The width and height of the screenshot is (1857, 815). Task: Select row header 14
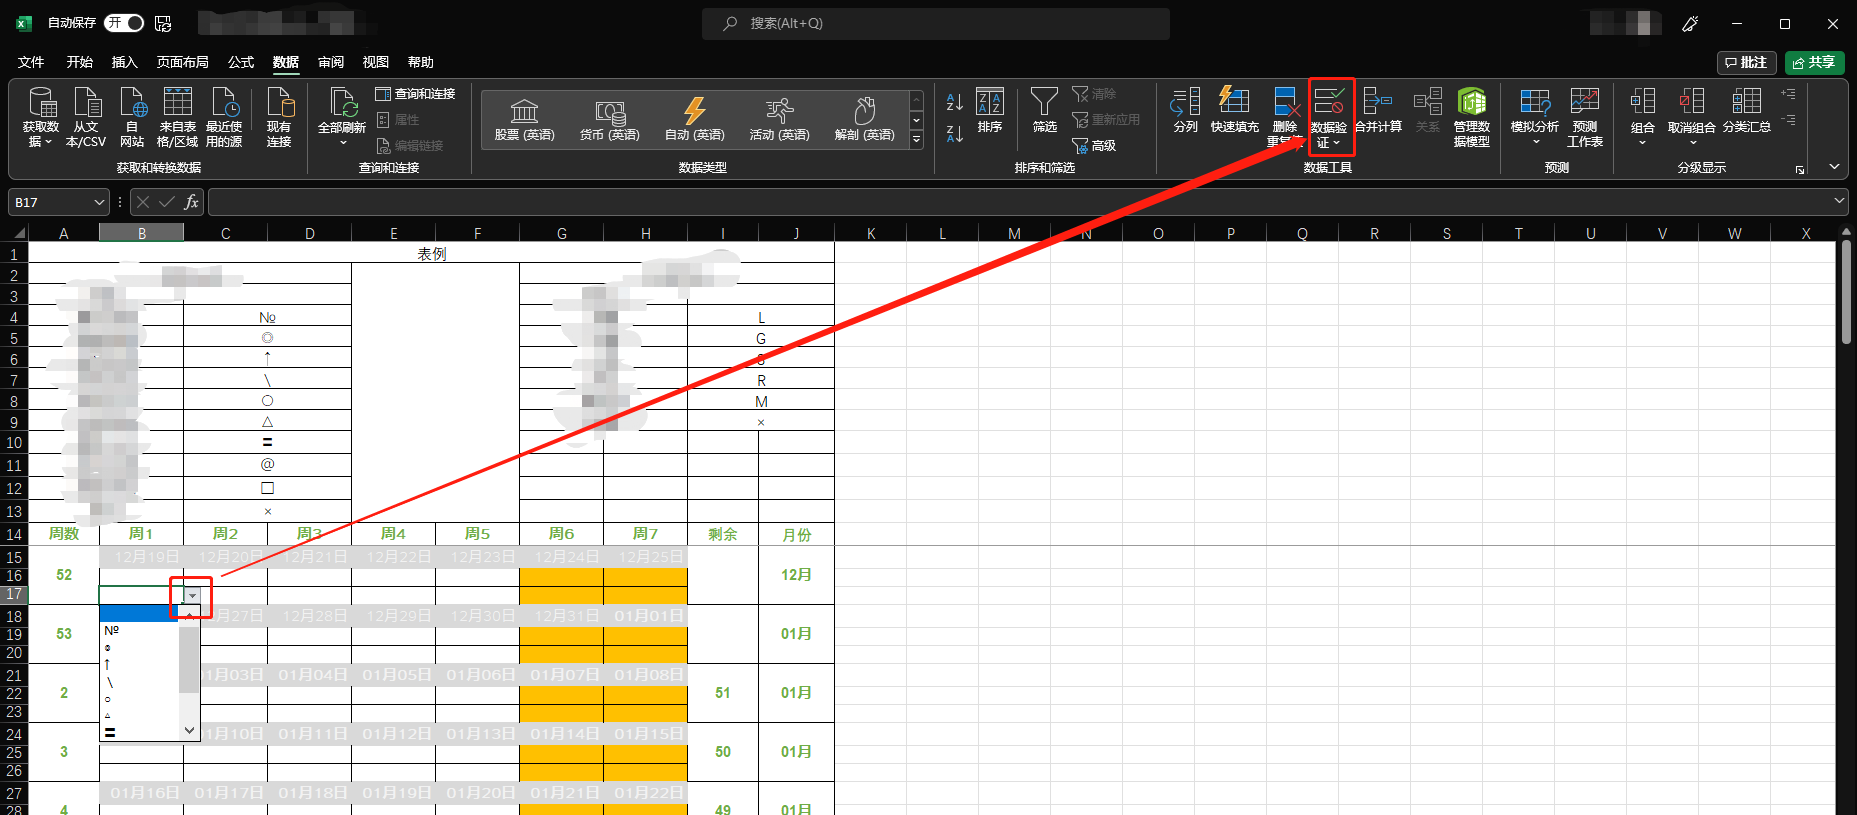point(14,535)
